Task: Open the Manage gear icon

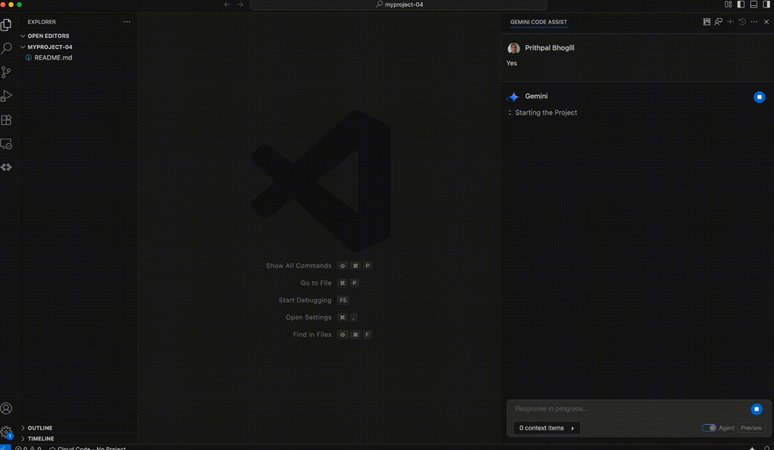Action: [x=6, y=432]
